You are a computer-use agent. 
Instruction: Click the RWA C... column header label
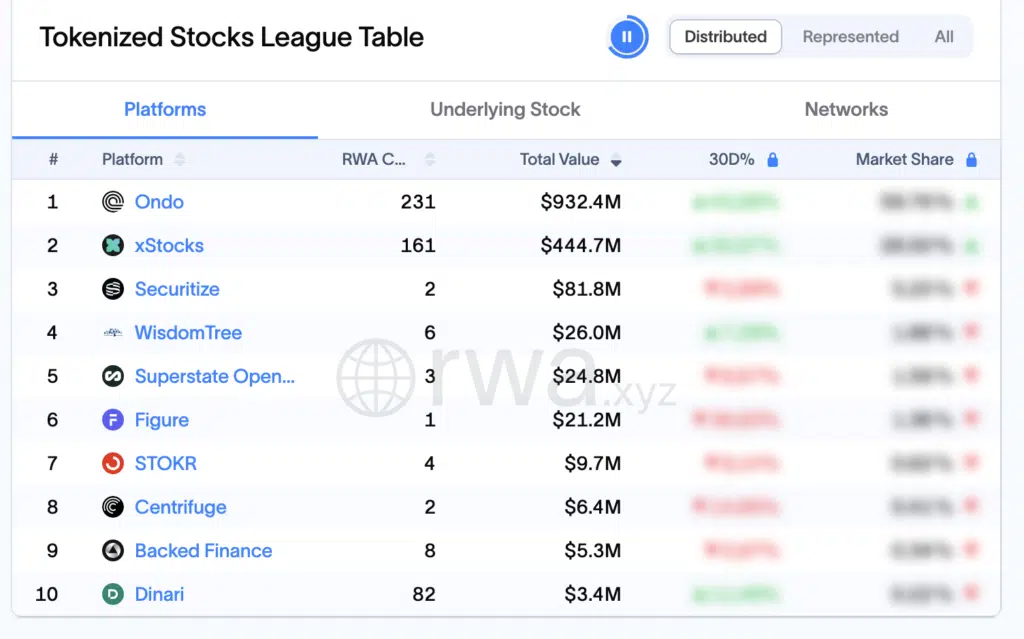374,159
